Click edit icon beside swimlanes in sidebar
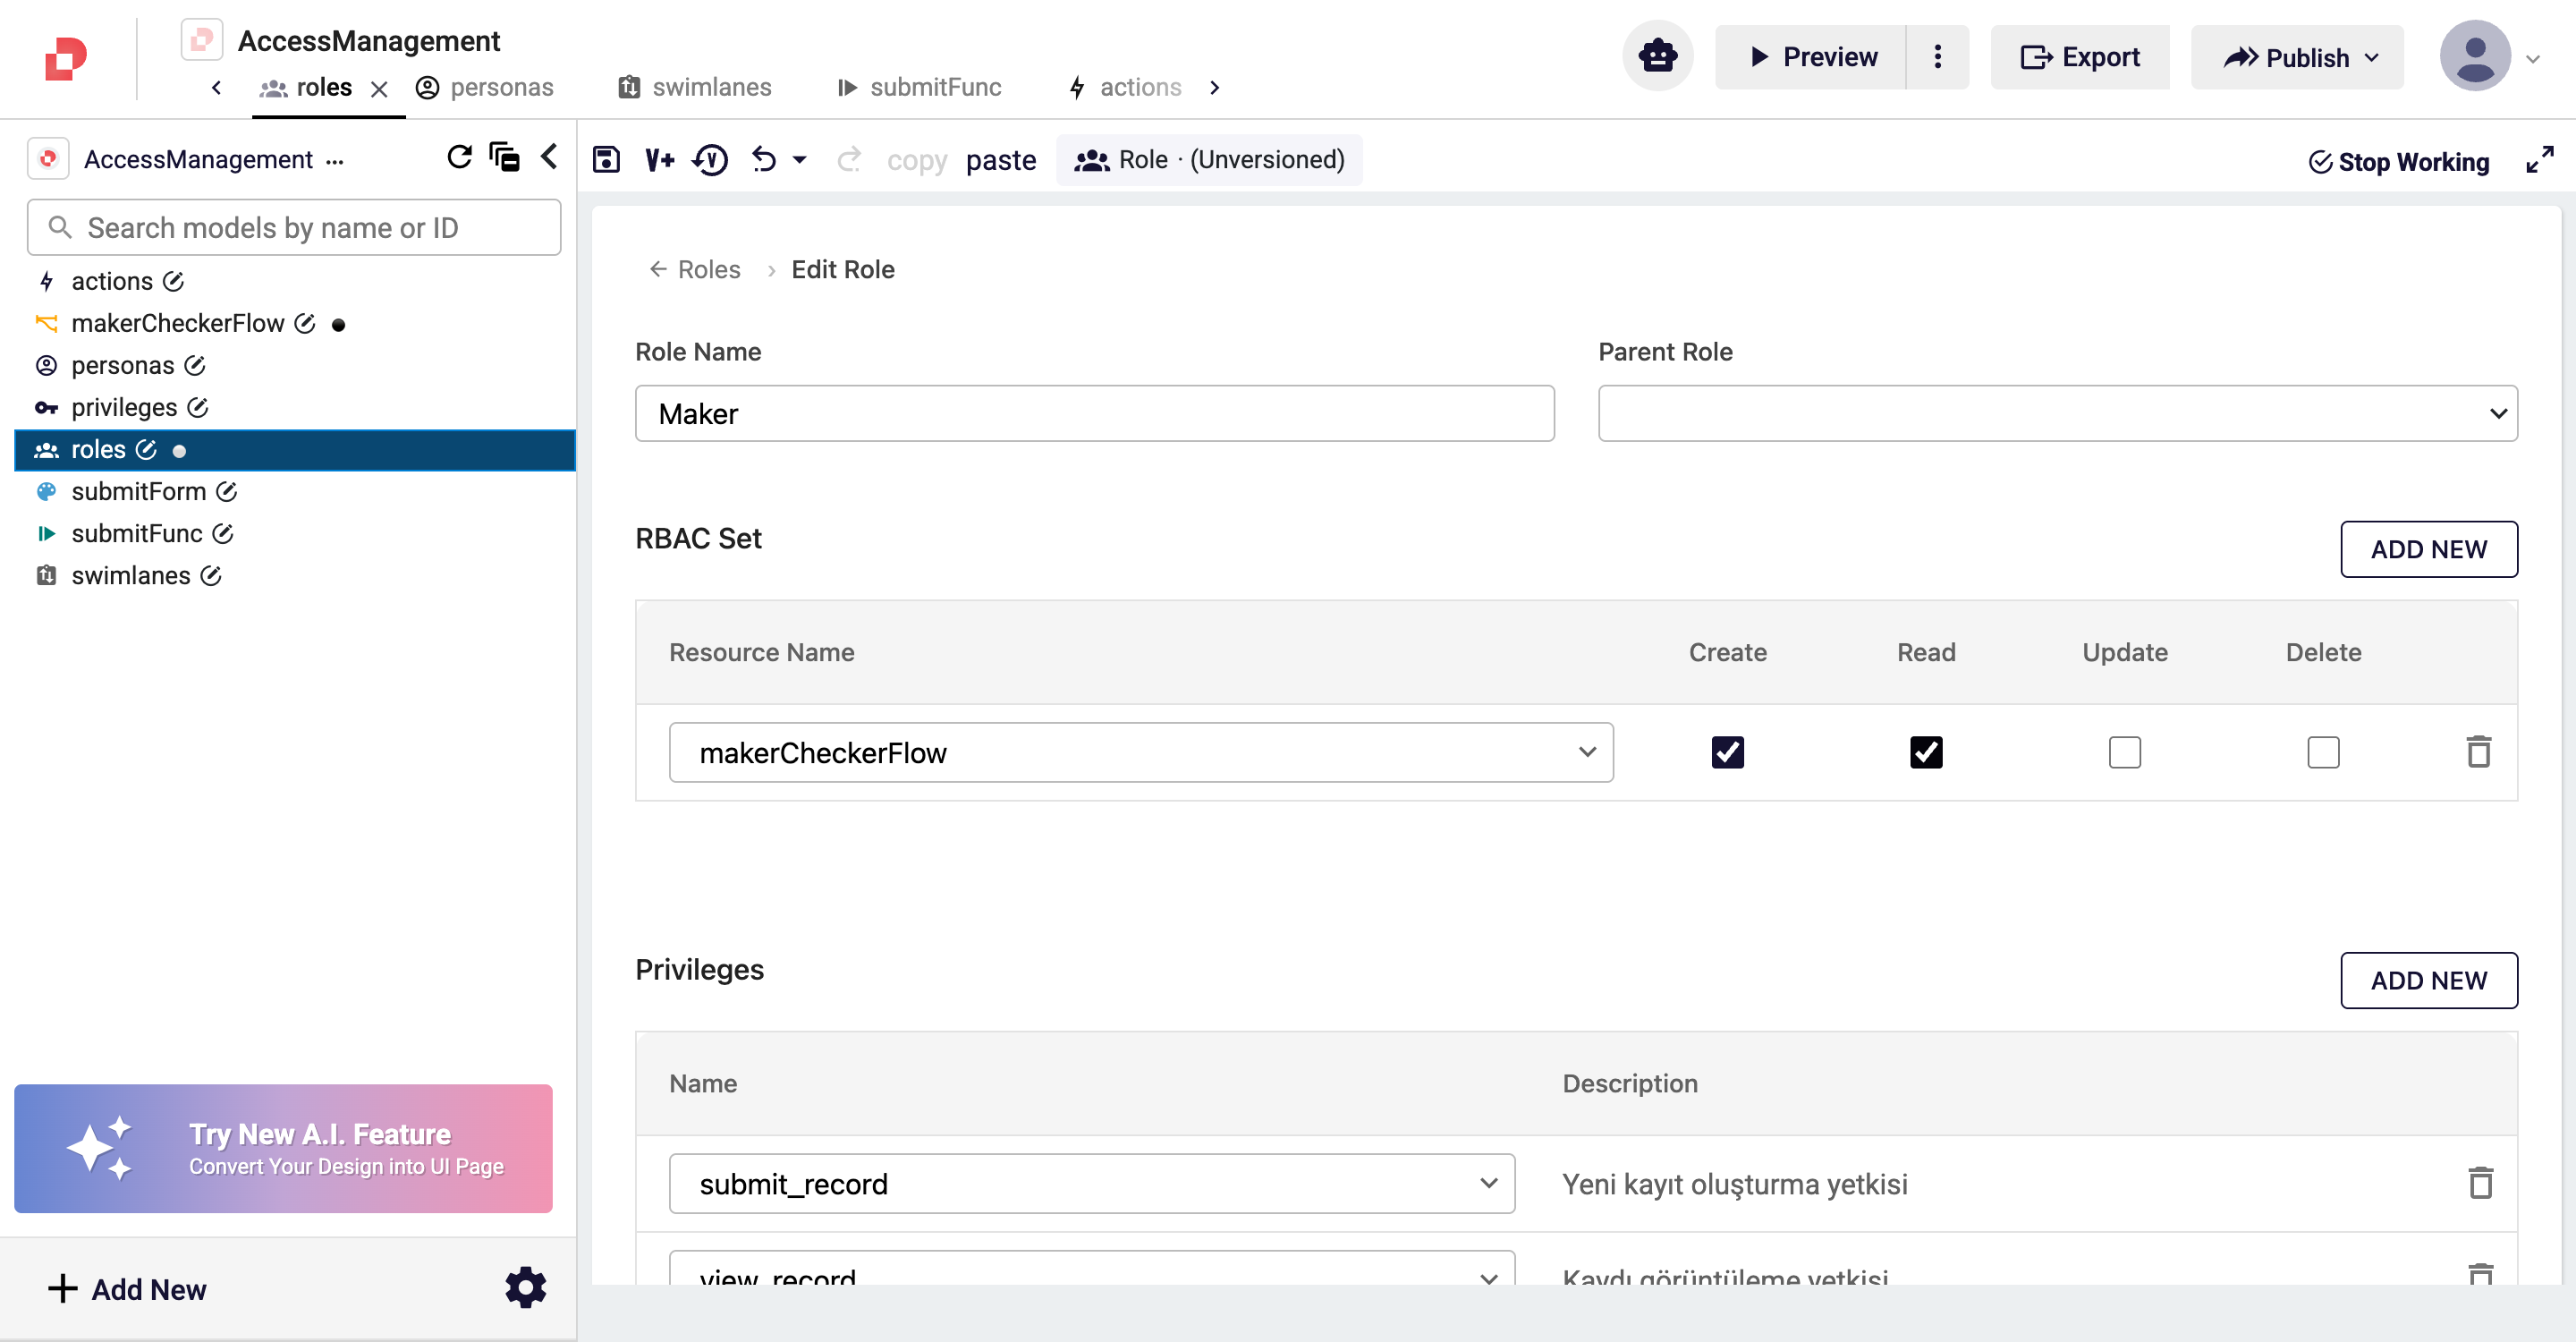 point(211,575)
